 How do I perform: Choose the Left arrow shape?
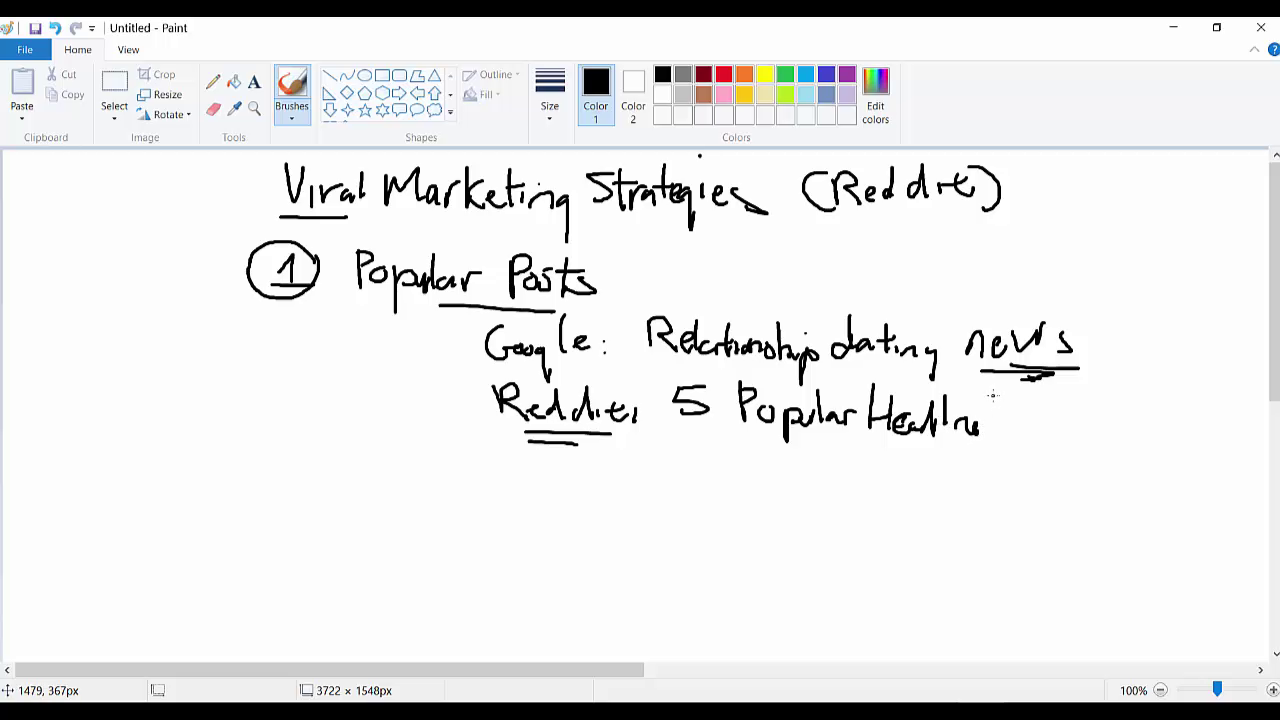pos(417,93)
